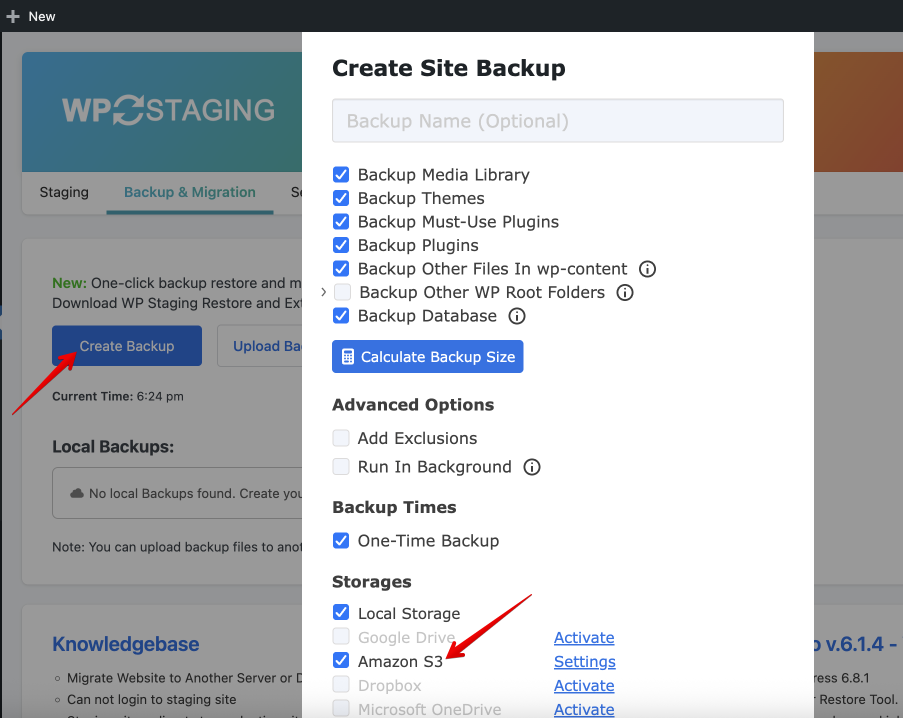This screenshot has width=903, height=718.
Task: Toggle Backup Other Files In wp-content checkbox
Action: coord(341,269)
